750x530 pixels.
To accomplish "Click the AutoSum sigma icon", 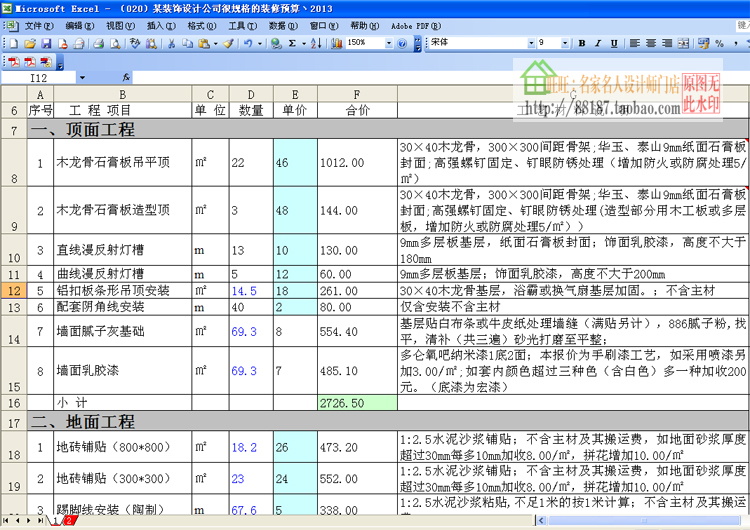I will 292,44.
